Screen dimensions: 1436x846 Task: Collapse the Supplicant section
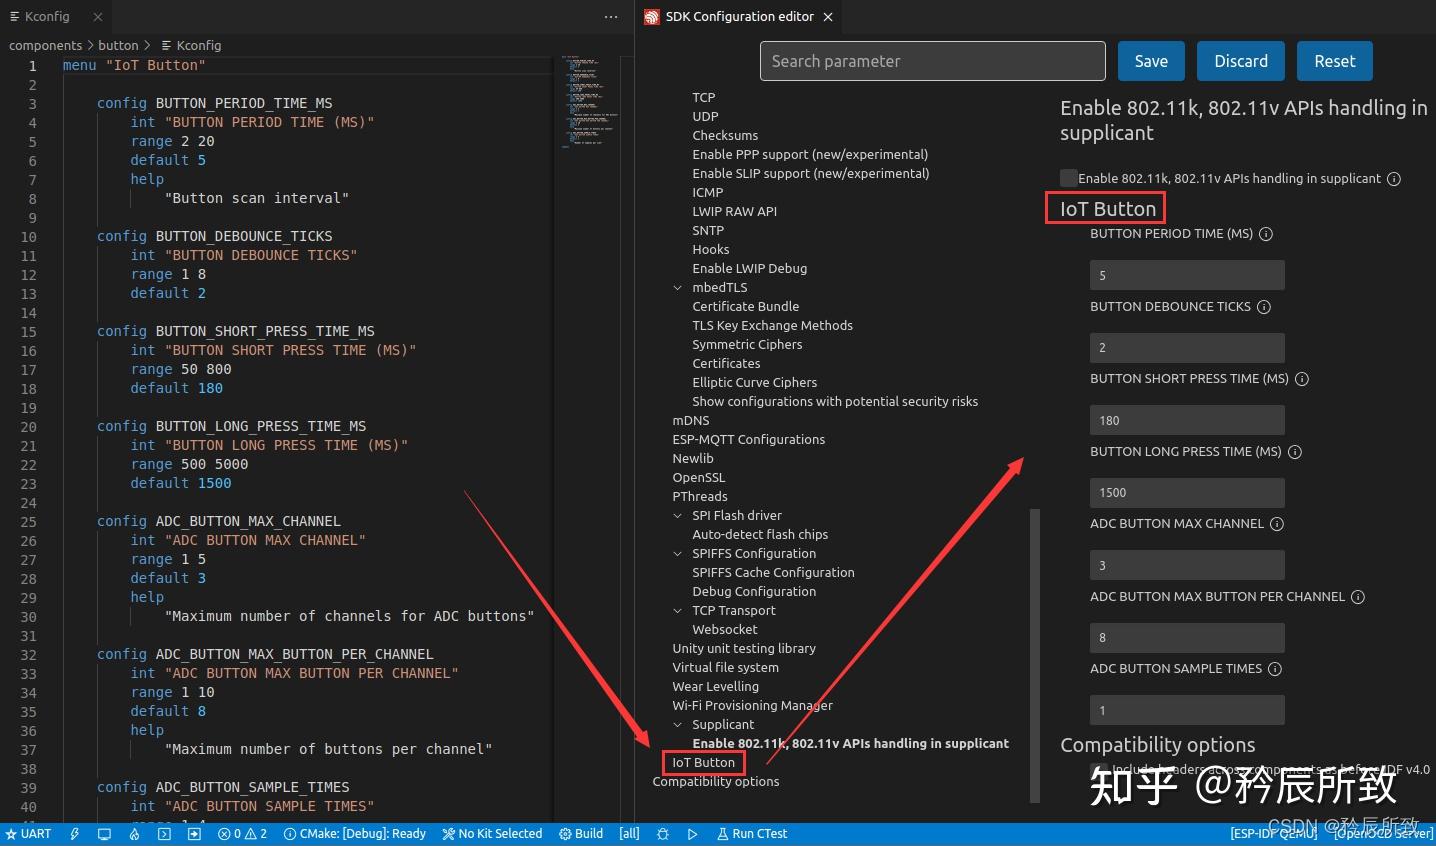pos(678,724)
